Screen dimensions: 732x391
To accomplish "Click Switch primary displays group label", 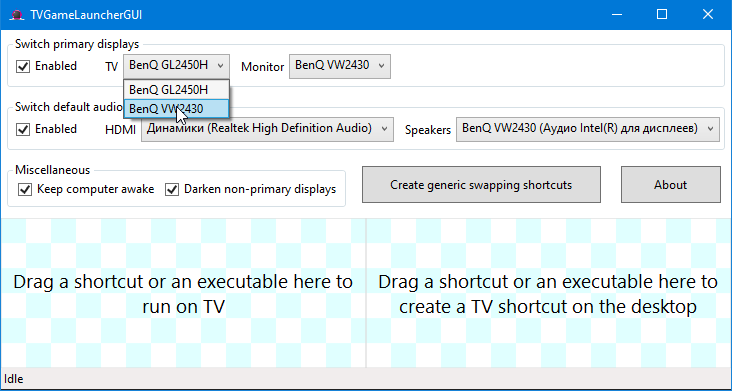I will 77,44.
